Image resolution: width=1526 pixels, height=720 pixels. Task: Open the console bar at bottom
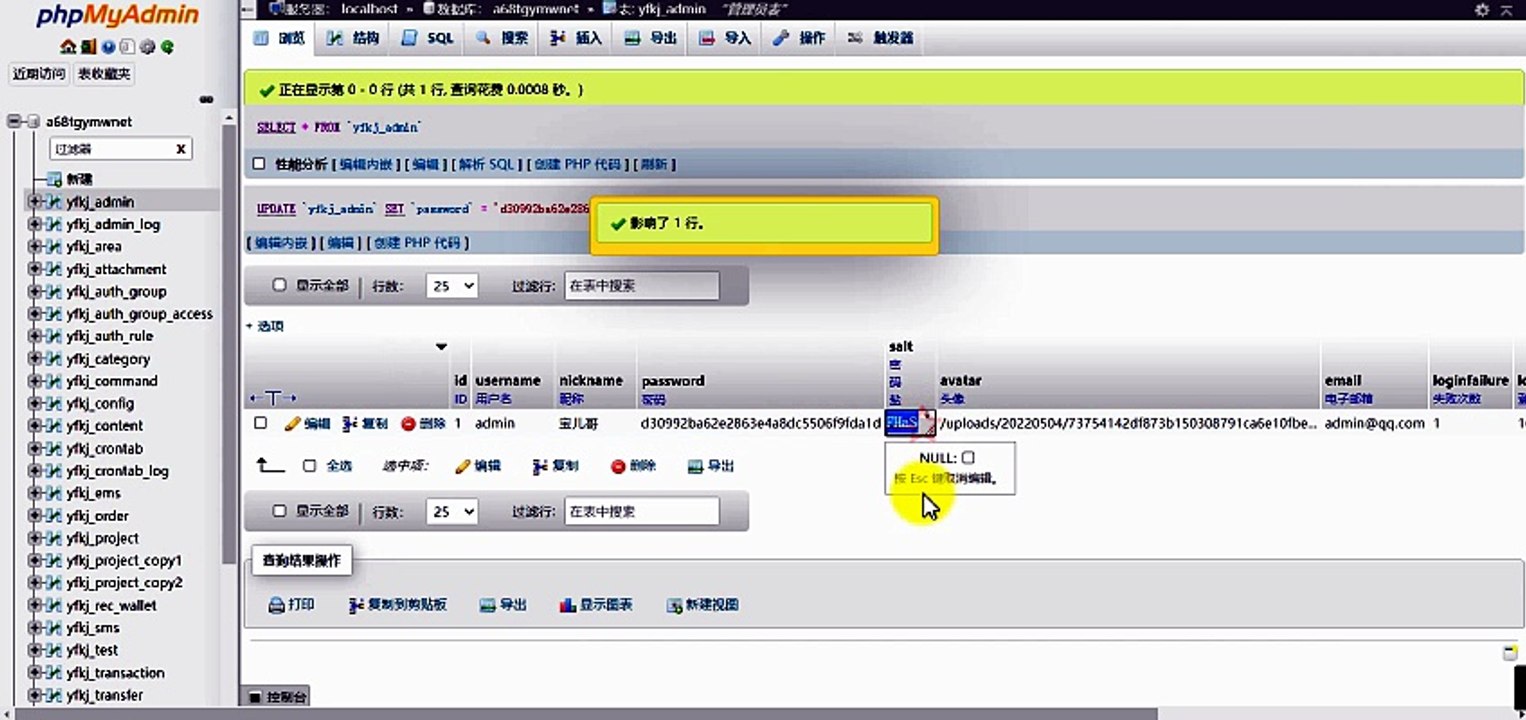(x=277, y=696)
